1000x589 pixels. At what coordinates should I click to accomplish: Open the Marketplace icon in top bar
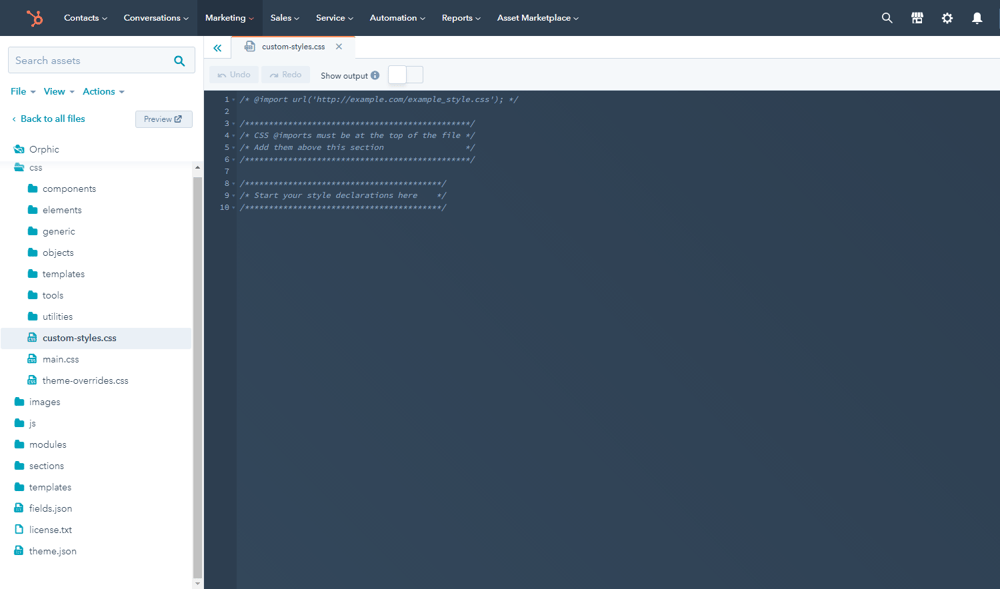917,18
